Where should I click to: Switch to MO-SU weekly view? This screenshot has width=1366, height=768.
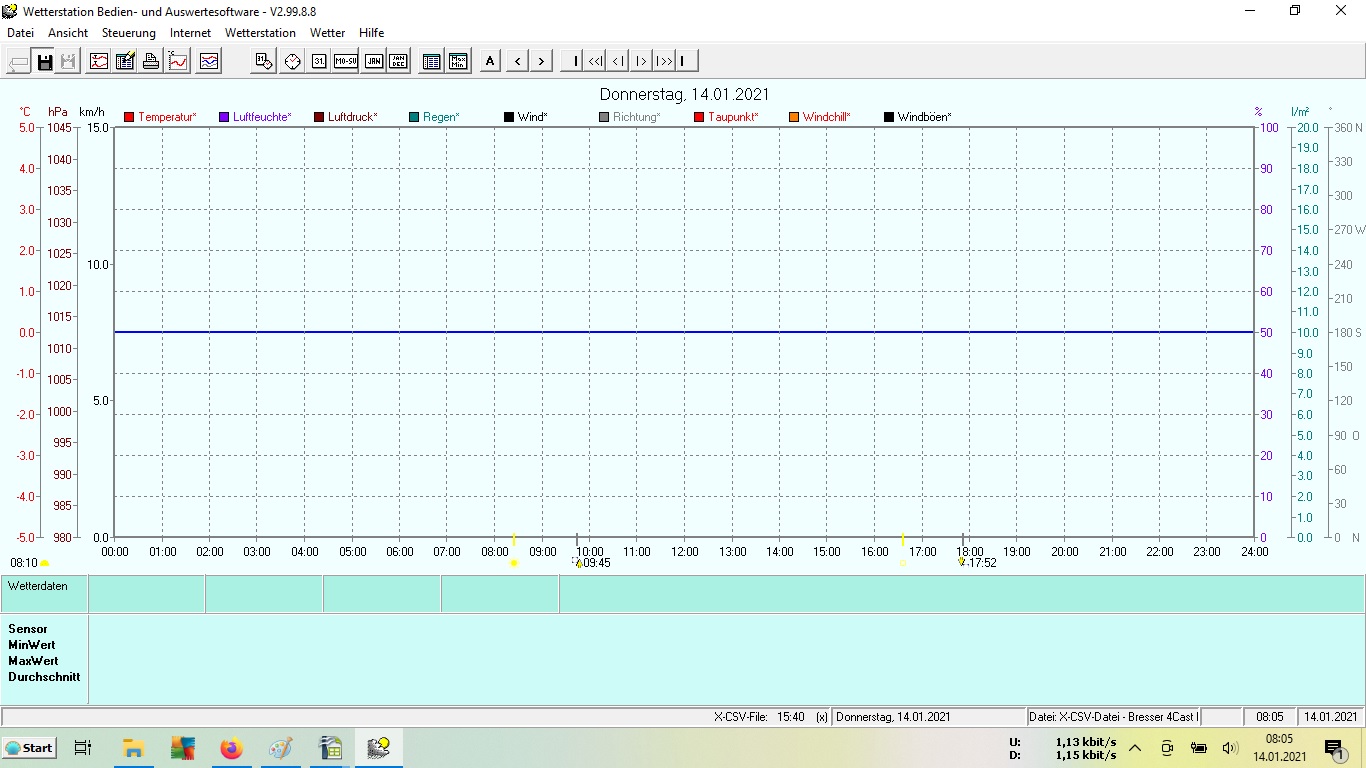pyautogui.click(x=345, y=62)
